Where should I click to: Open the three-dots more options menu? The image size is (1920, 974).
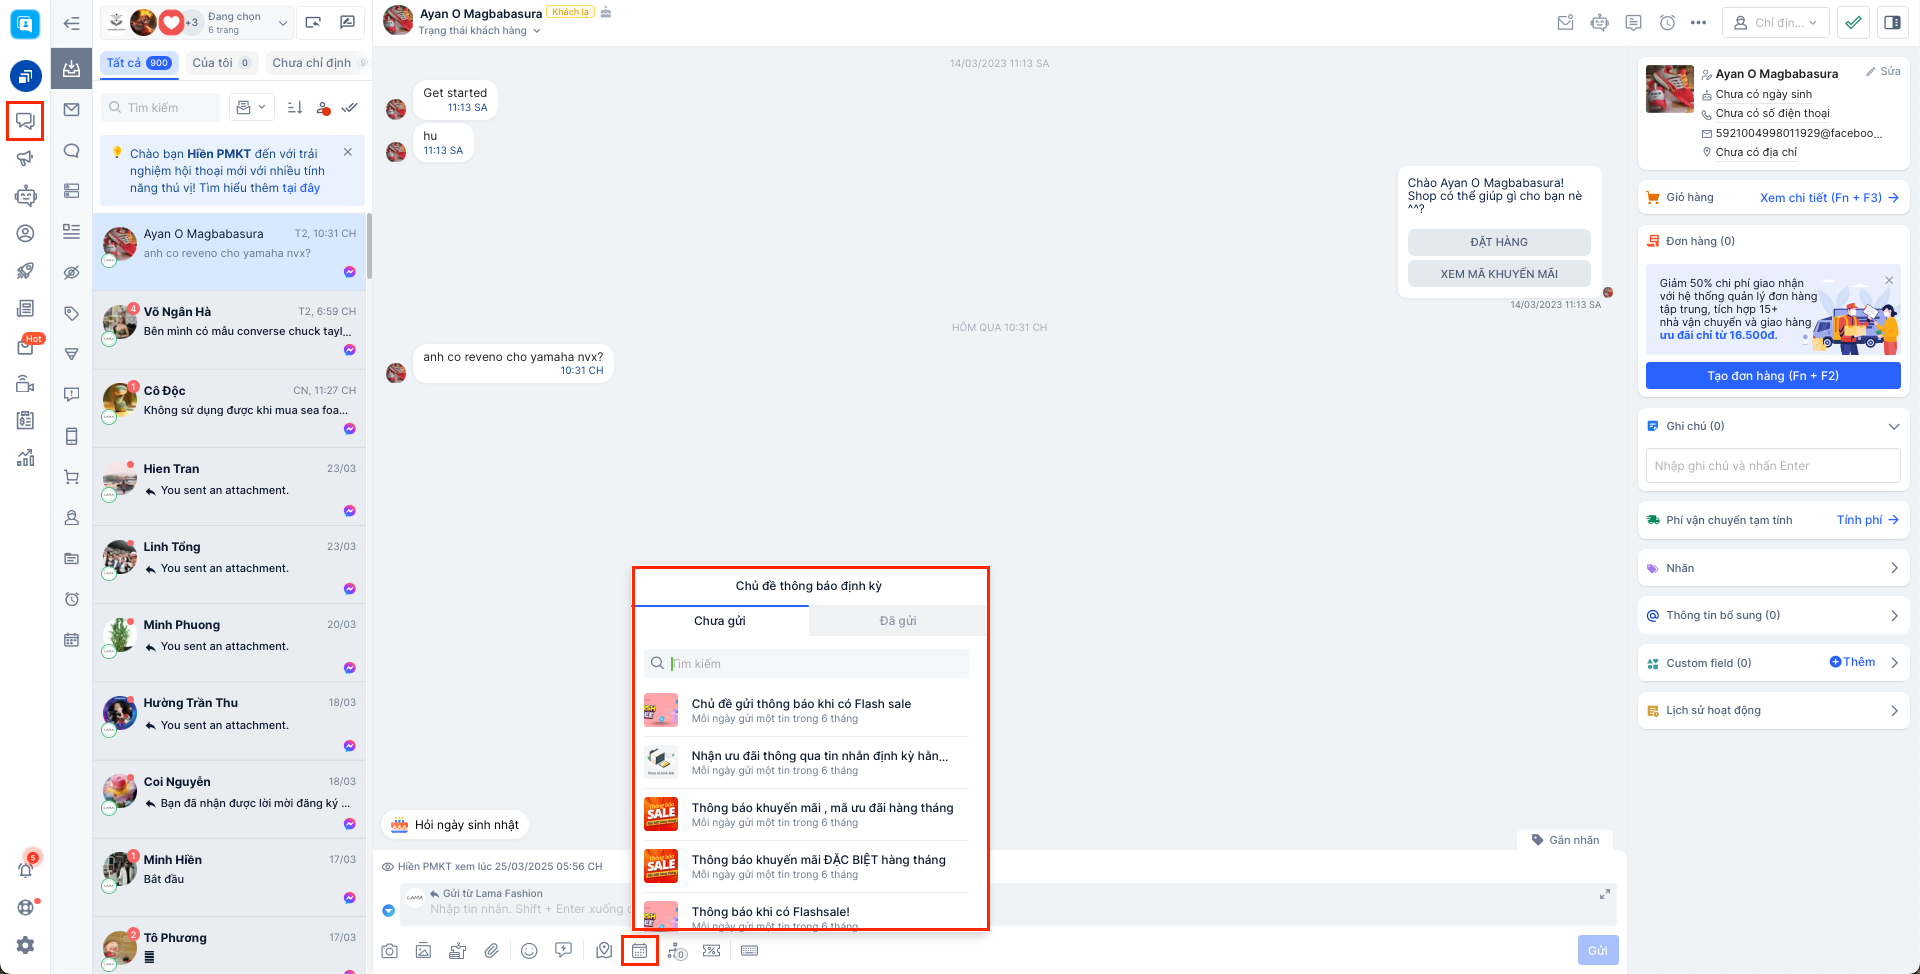(1699, 22)
